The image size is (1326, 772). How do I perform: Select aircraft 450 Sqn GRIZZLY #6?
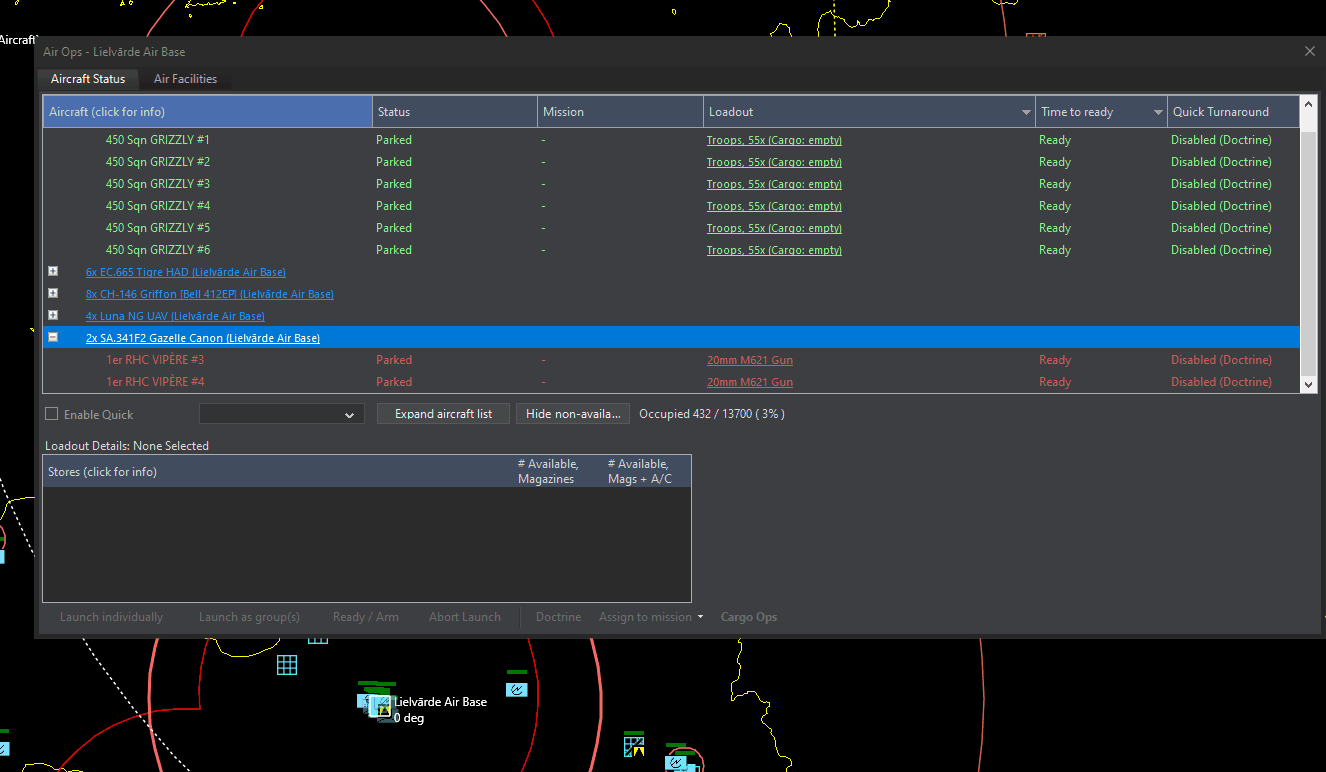pyautogui.click(x=158, y=250)
